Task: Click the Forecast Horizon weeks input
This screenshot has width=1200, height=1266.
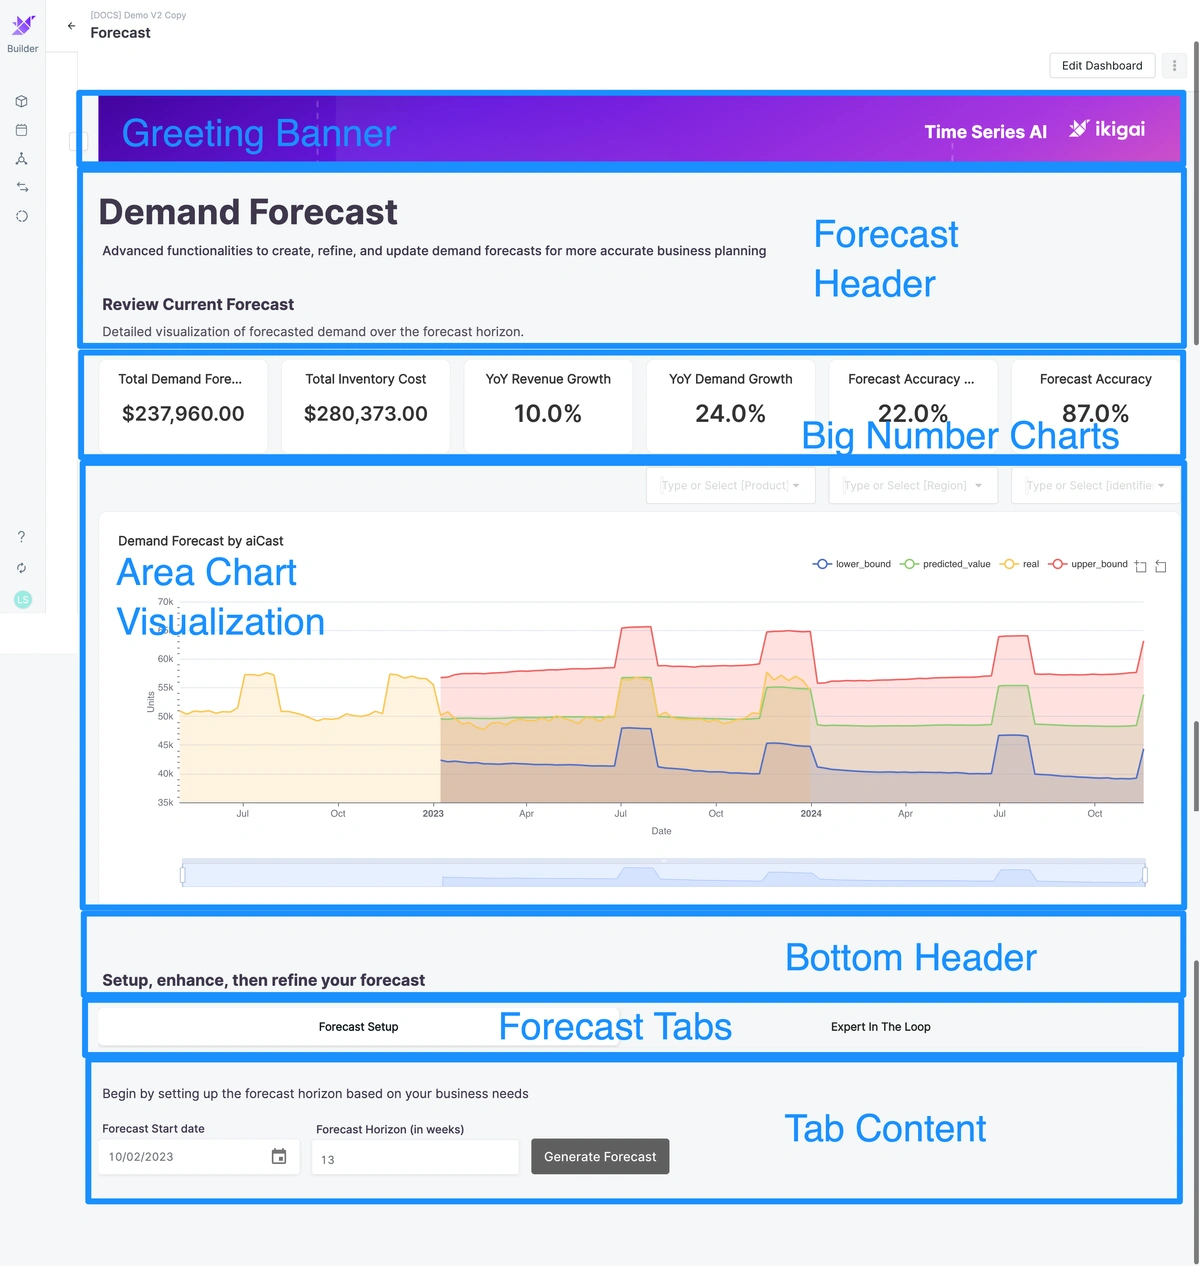Action: [x=415, y=1158]
